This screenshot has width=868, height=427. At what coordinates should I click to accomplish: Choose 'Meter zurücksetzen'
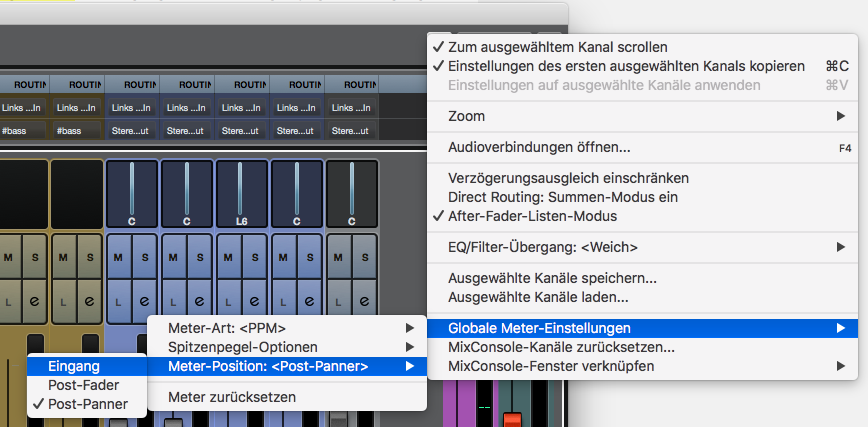click(287, 397)
